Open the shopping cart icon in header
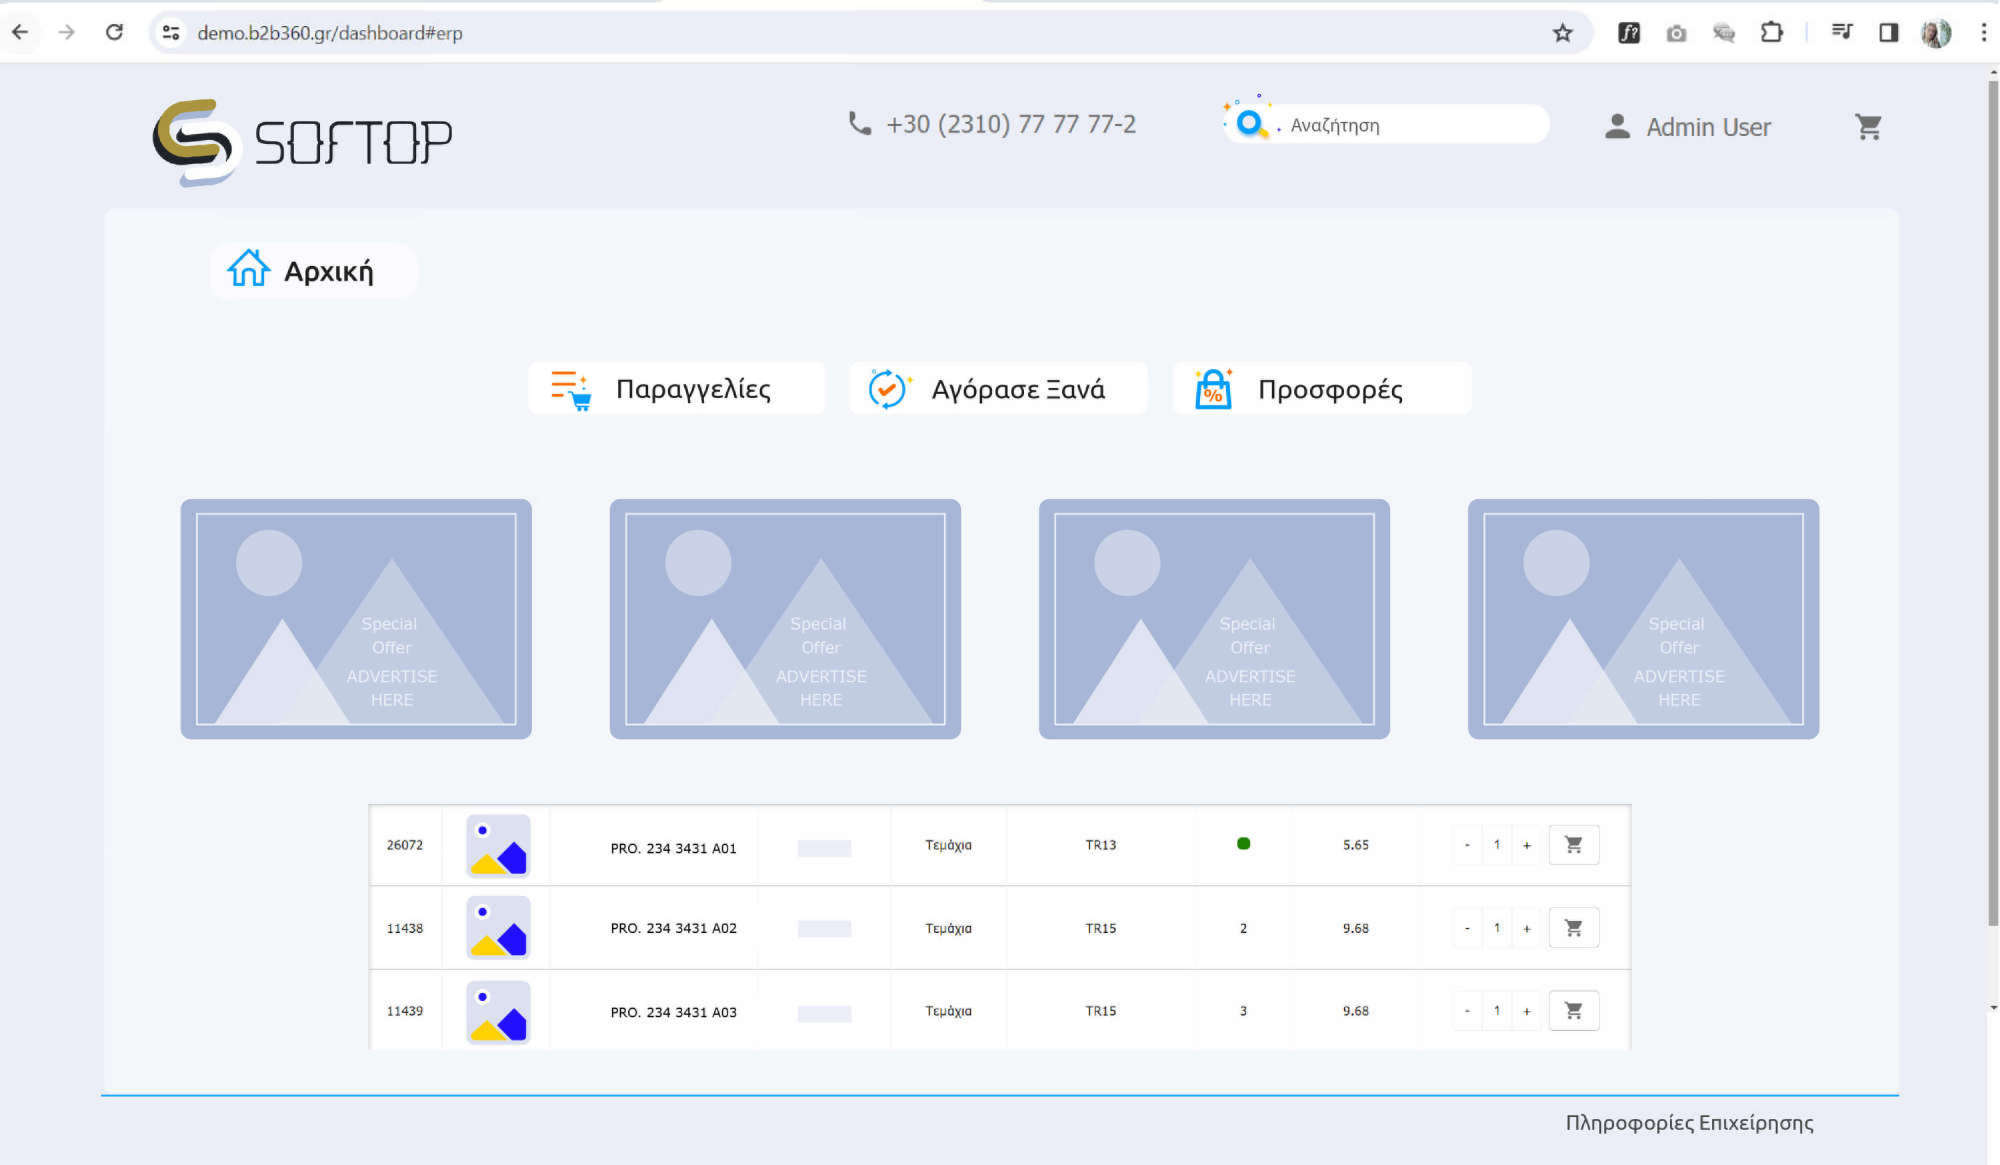The width and height of the screenshot is (2000, 1165). pos(1868,127)
